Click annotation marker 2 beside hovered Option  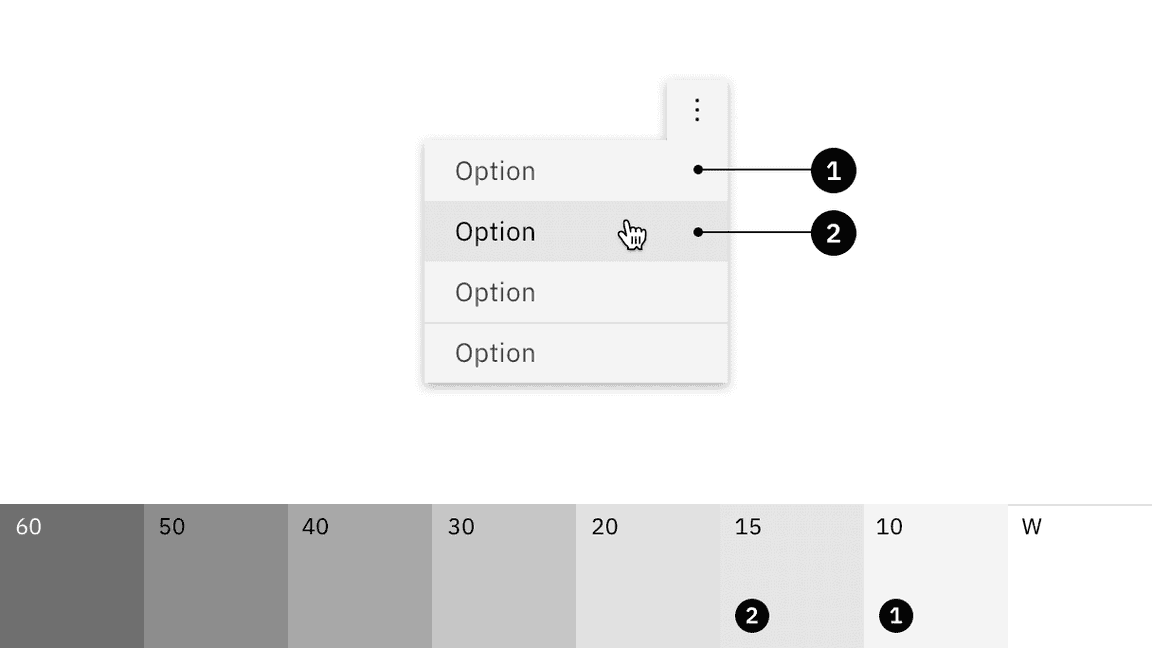coord(832,232)
